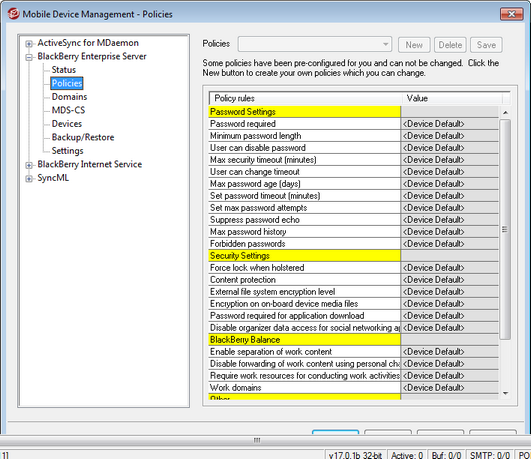
Task: Select Set password timeout (minutes) rule
Action: coord(304,196)
